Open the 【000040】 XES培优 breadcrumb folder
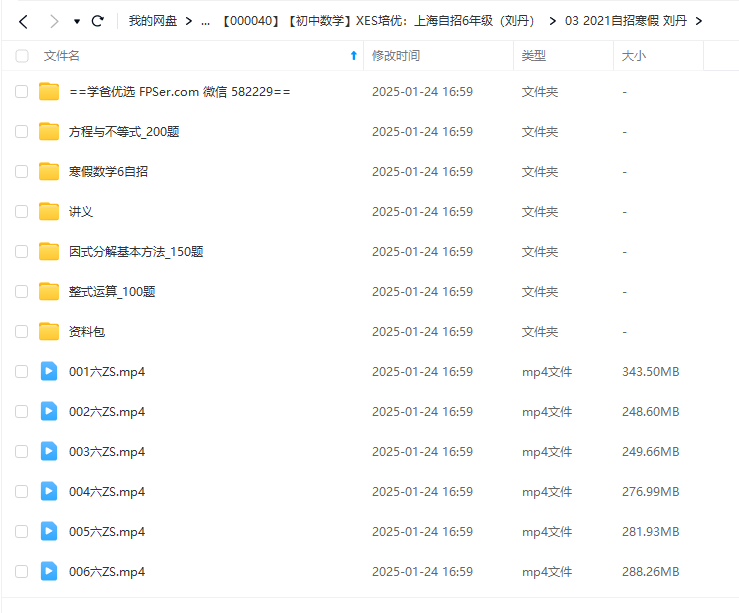 click(378, 21)
